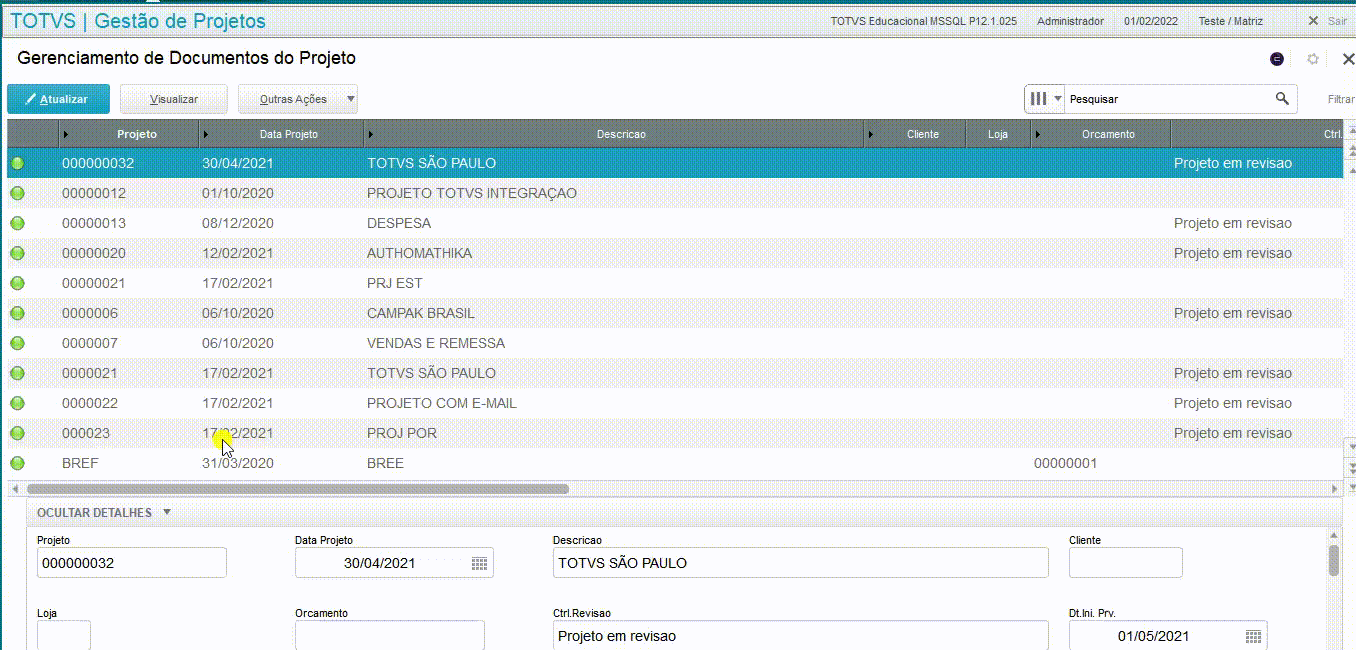This screenshot has width=1356, height=650.
Task: Click green status icon of project 00000021
Action: click(17, 283)
